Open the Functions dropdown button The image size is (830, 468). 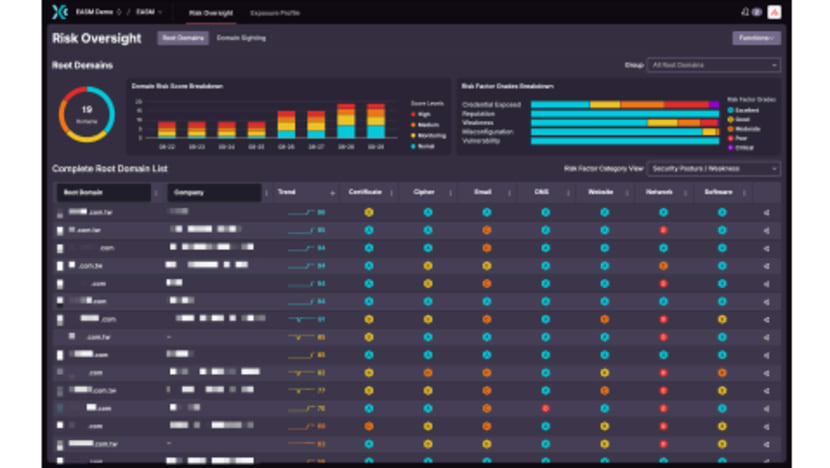click(756, 38)
